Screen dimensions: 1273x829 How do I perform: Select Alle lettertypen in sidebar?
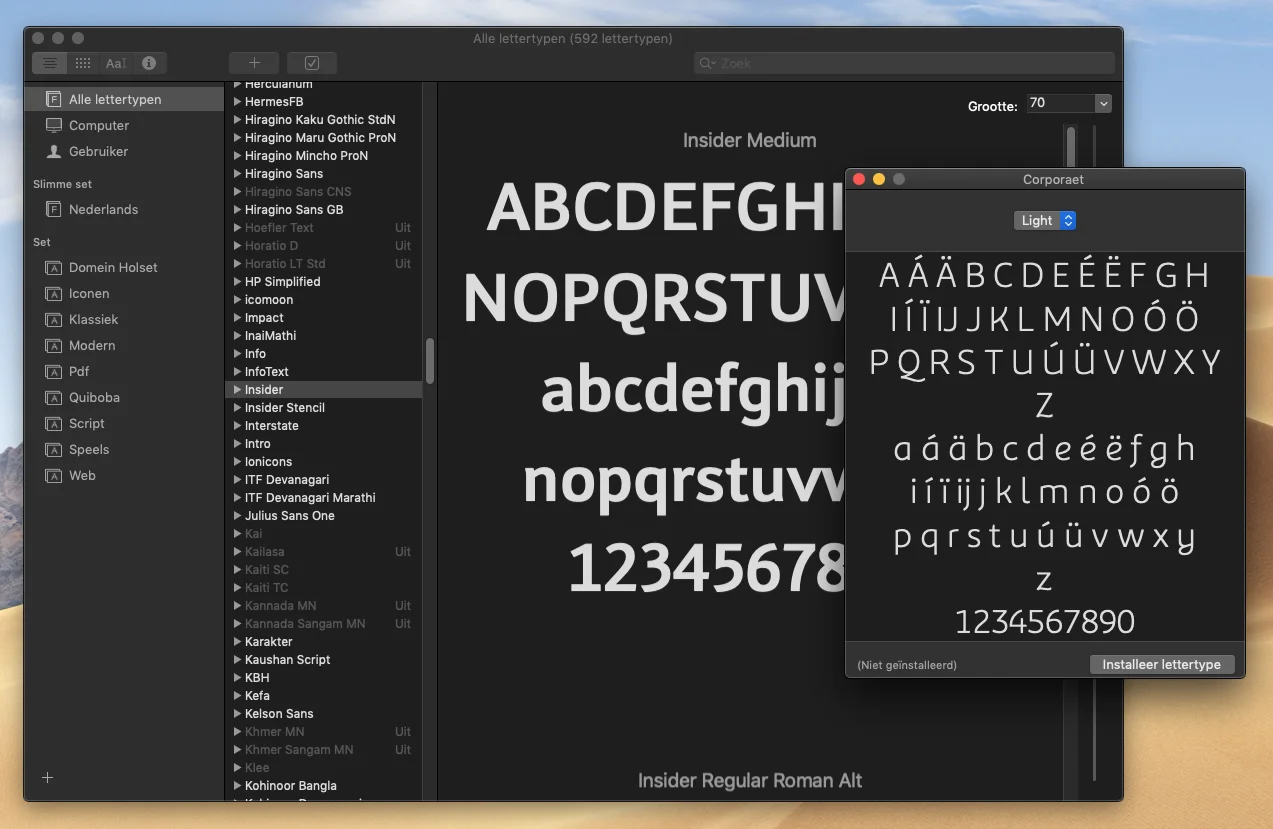pos(124,99)
